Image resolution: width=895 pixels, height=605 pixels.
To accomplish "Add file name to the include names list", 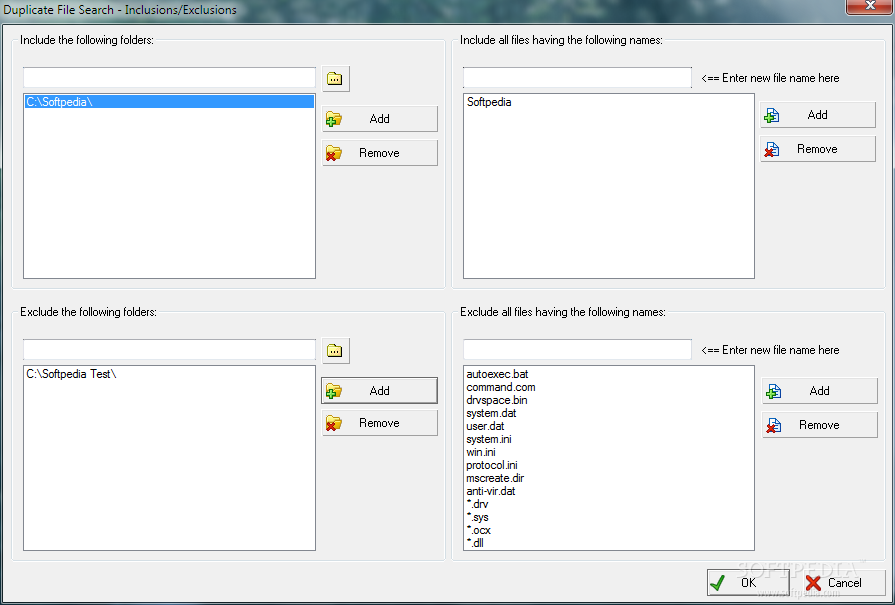I will 817,115.
